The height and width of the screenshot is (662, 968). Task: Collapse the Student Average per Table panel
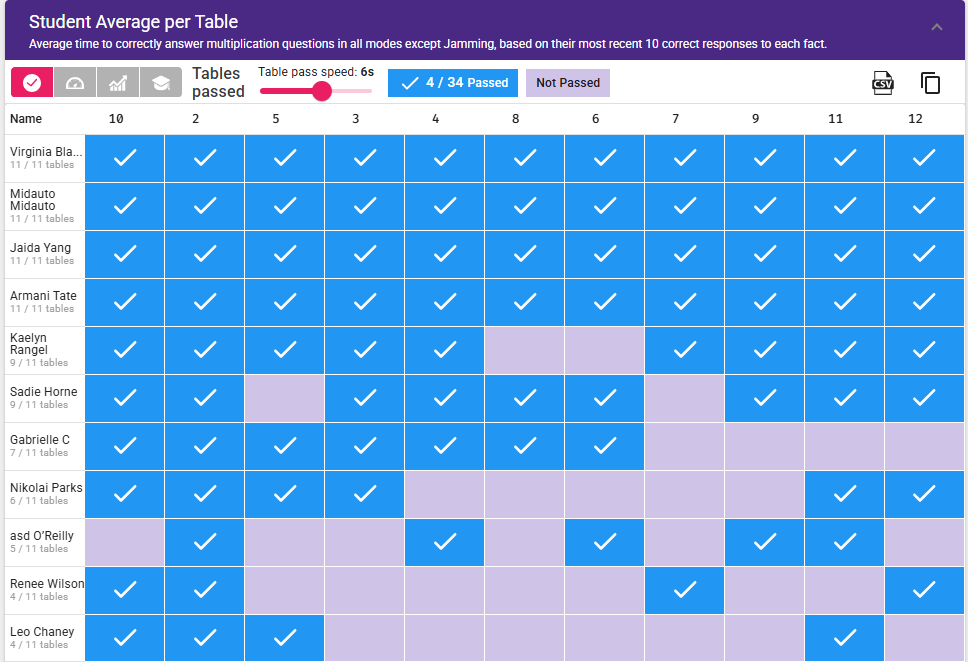tap(937, 28)
